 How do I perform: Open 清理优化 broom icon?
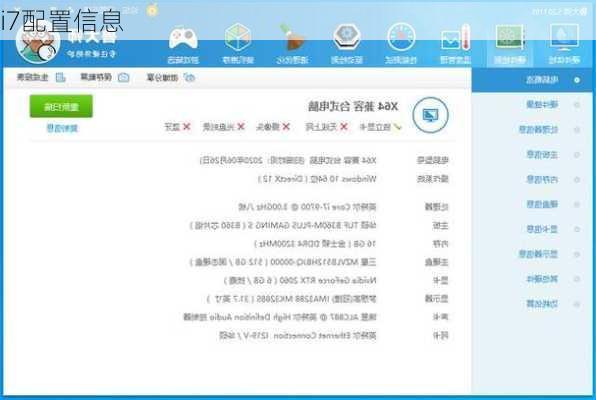(292, 37)
